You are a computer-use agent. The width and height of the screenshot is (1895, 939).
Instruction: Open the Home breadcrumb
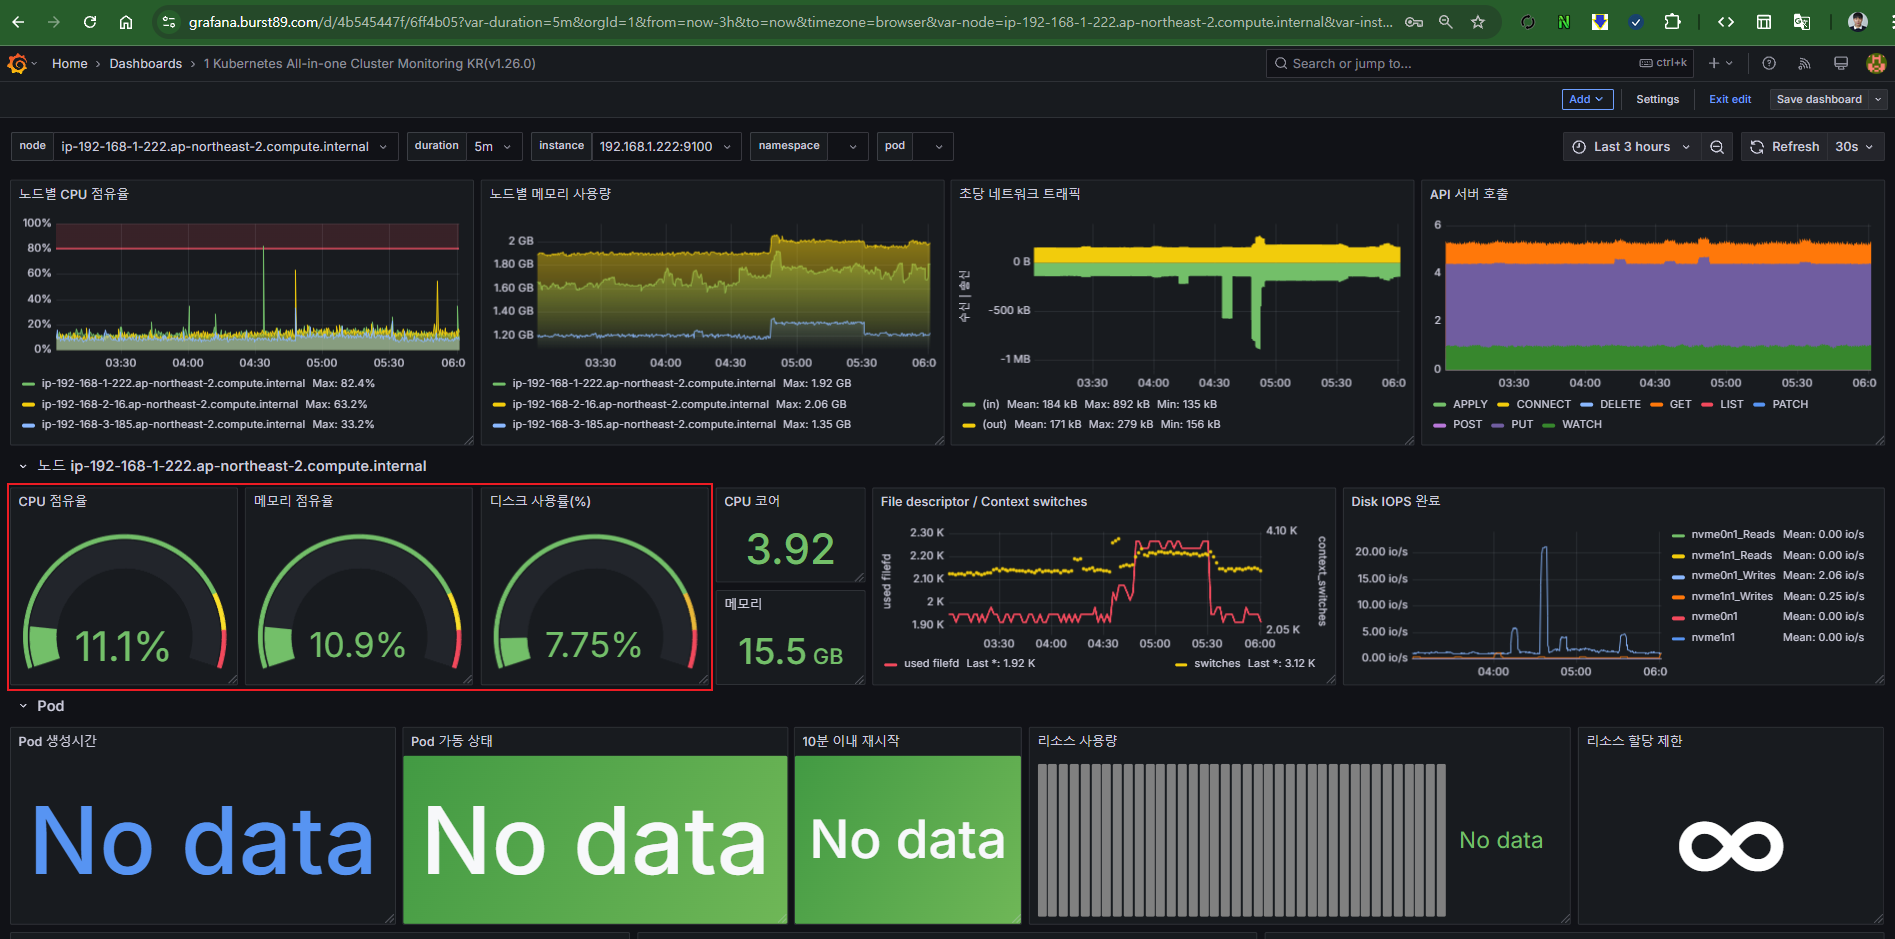70,63
